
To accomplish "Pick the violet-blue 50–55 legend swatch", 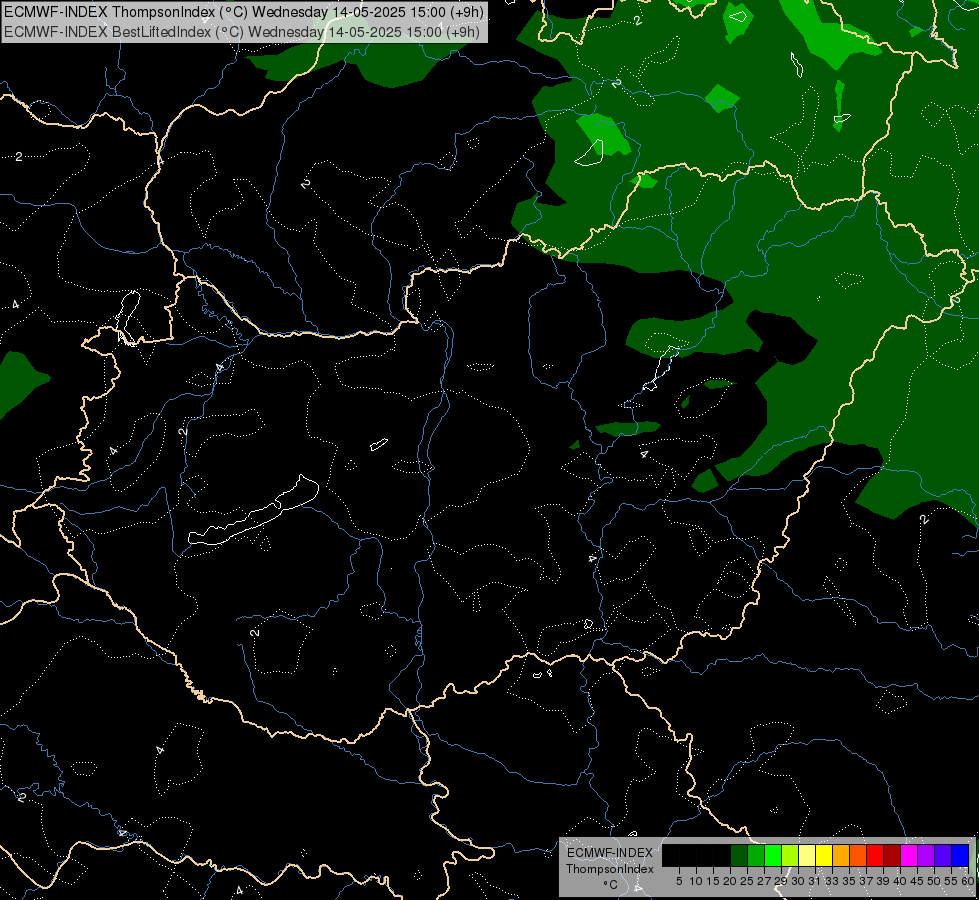I will [x=943, y=855].
